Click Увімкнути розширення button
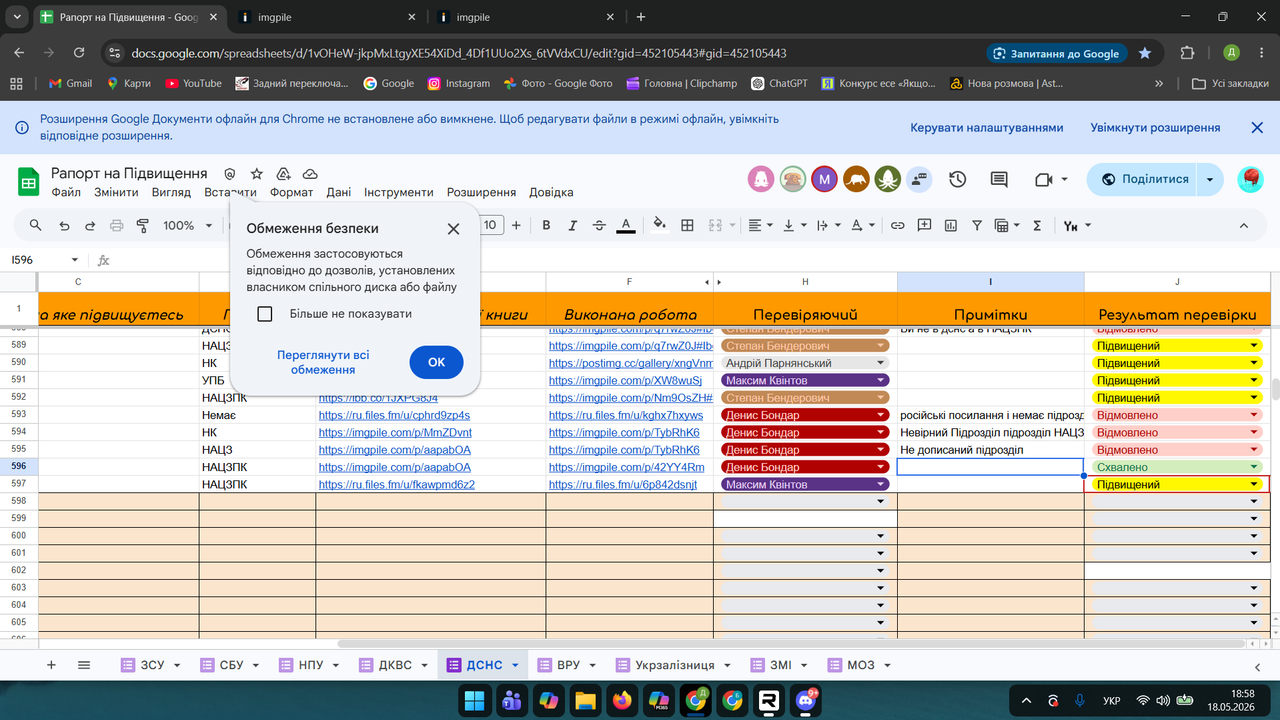Viewport: 1280px width, 720px height. tap(1155, 128)
